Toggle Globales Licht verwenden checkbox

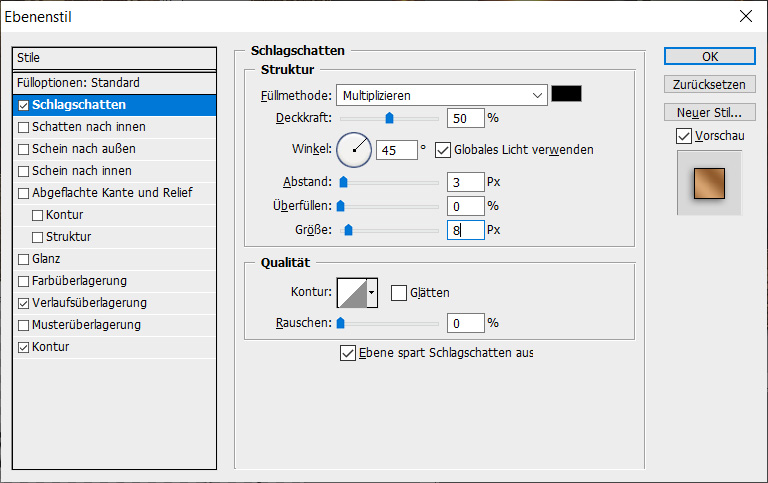[443, 150]
